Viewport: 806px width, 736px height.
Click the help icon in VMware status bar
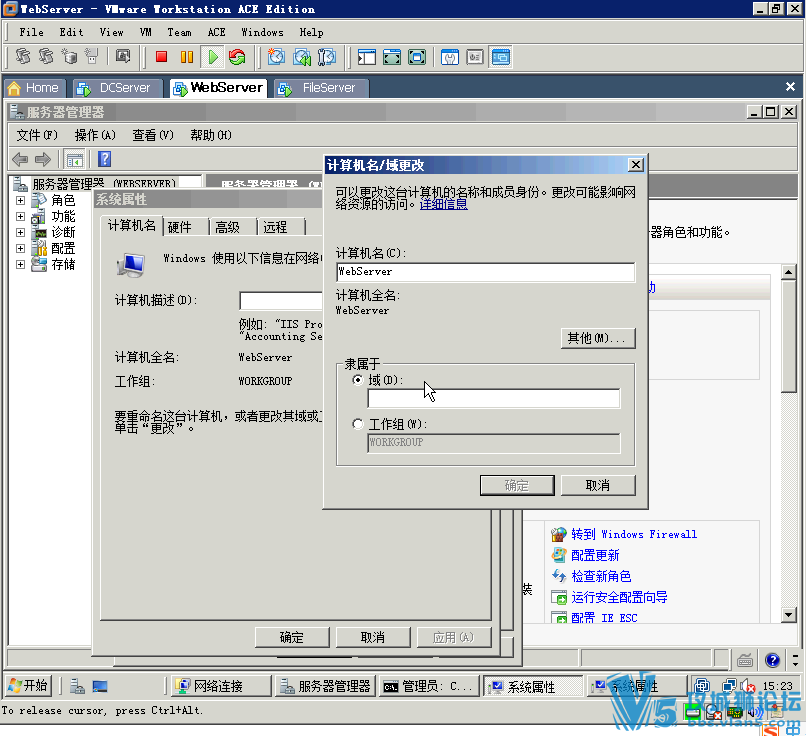point(772,660)
